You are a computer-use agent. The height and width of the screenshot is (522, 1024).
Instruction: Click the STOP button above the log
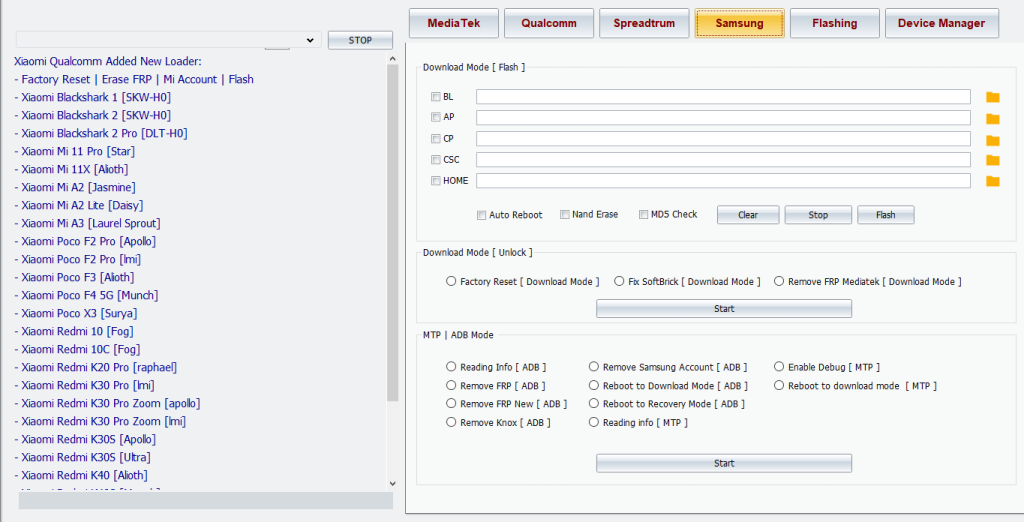tap(360, 40)
